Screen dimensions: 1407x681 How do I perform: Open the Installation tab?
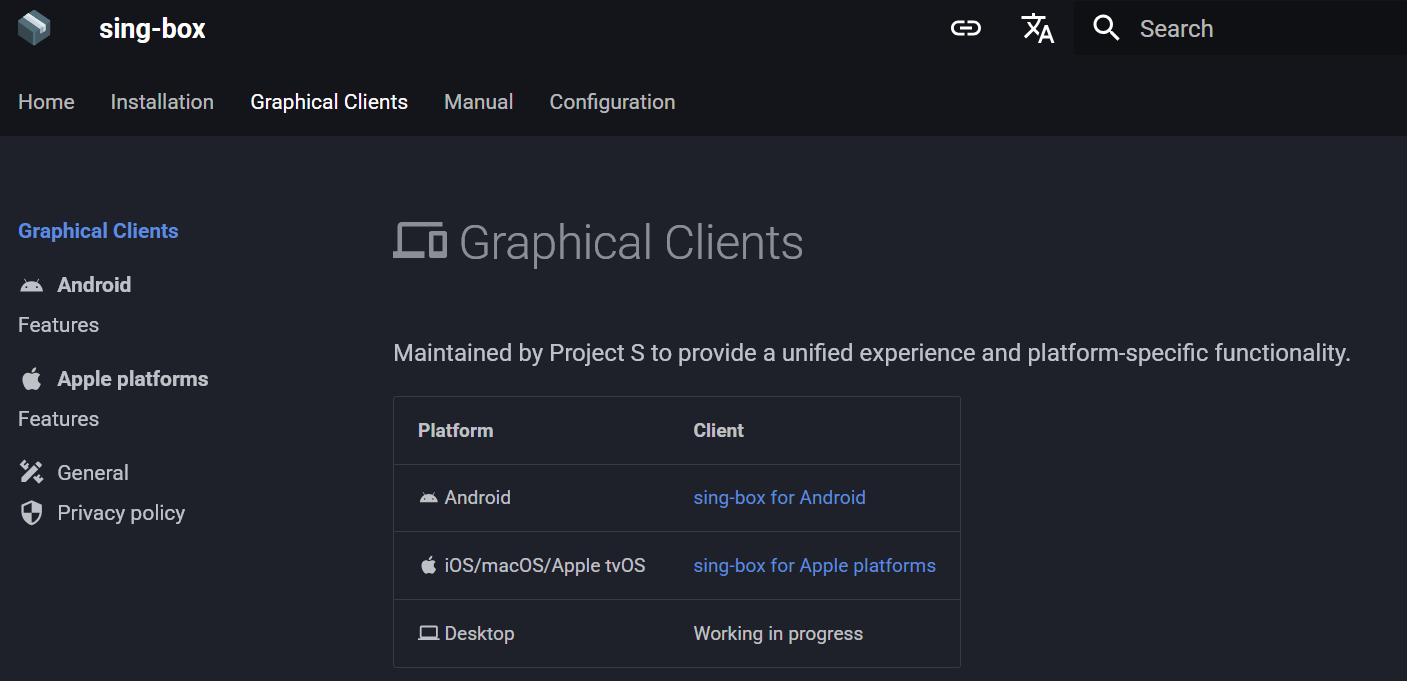tap(162, 102)
